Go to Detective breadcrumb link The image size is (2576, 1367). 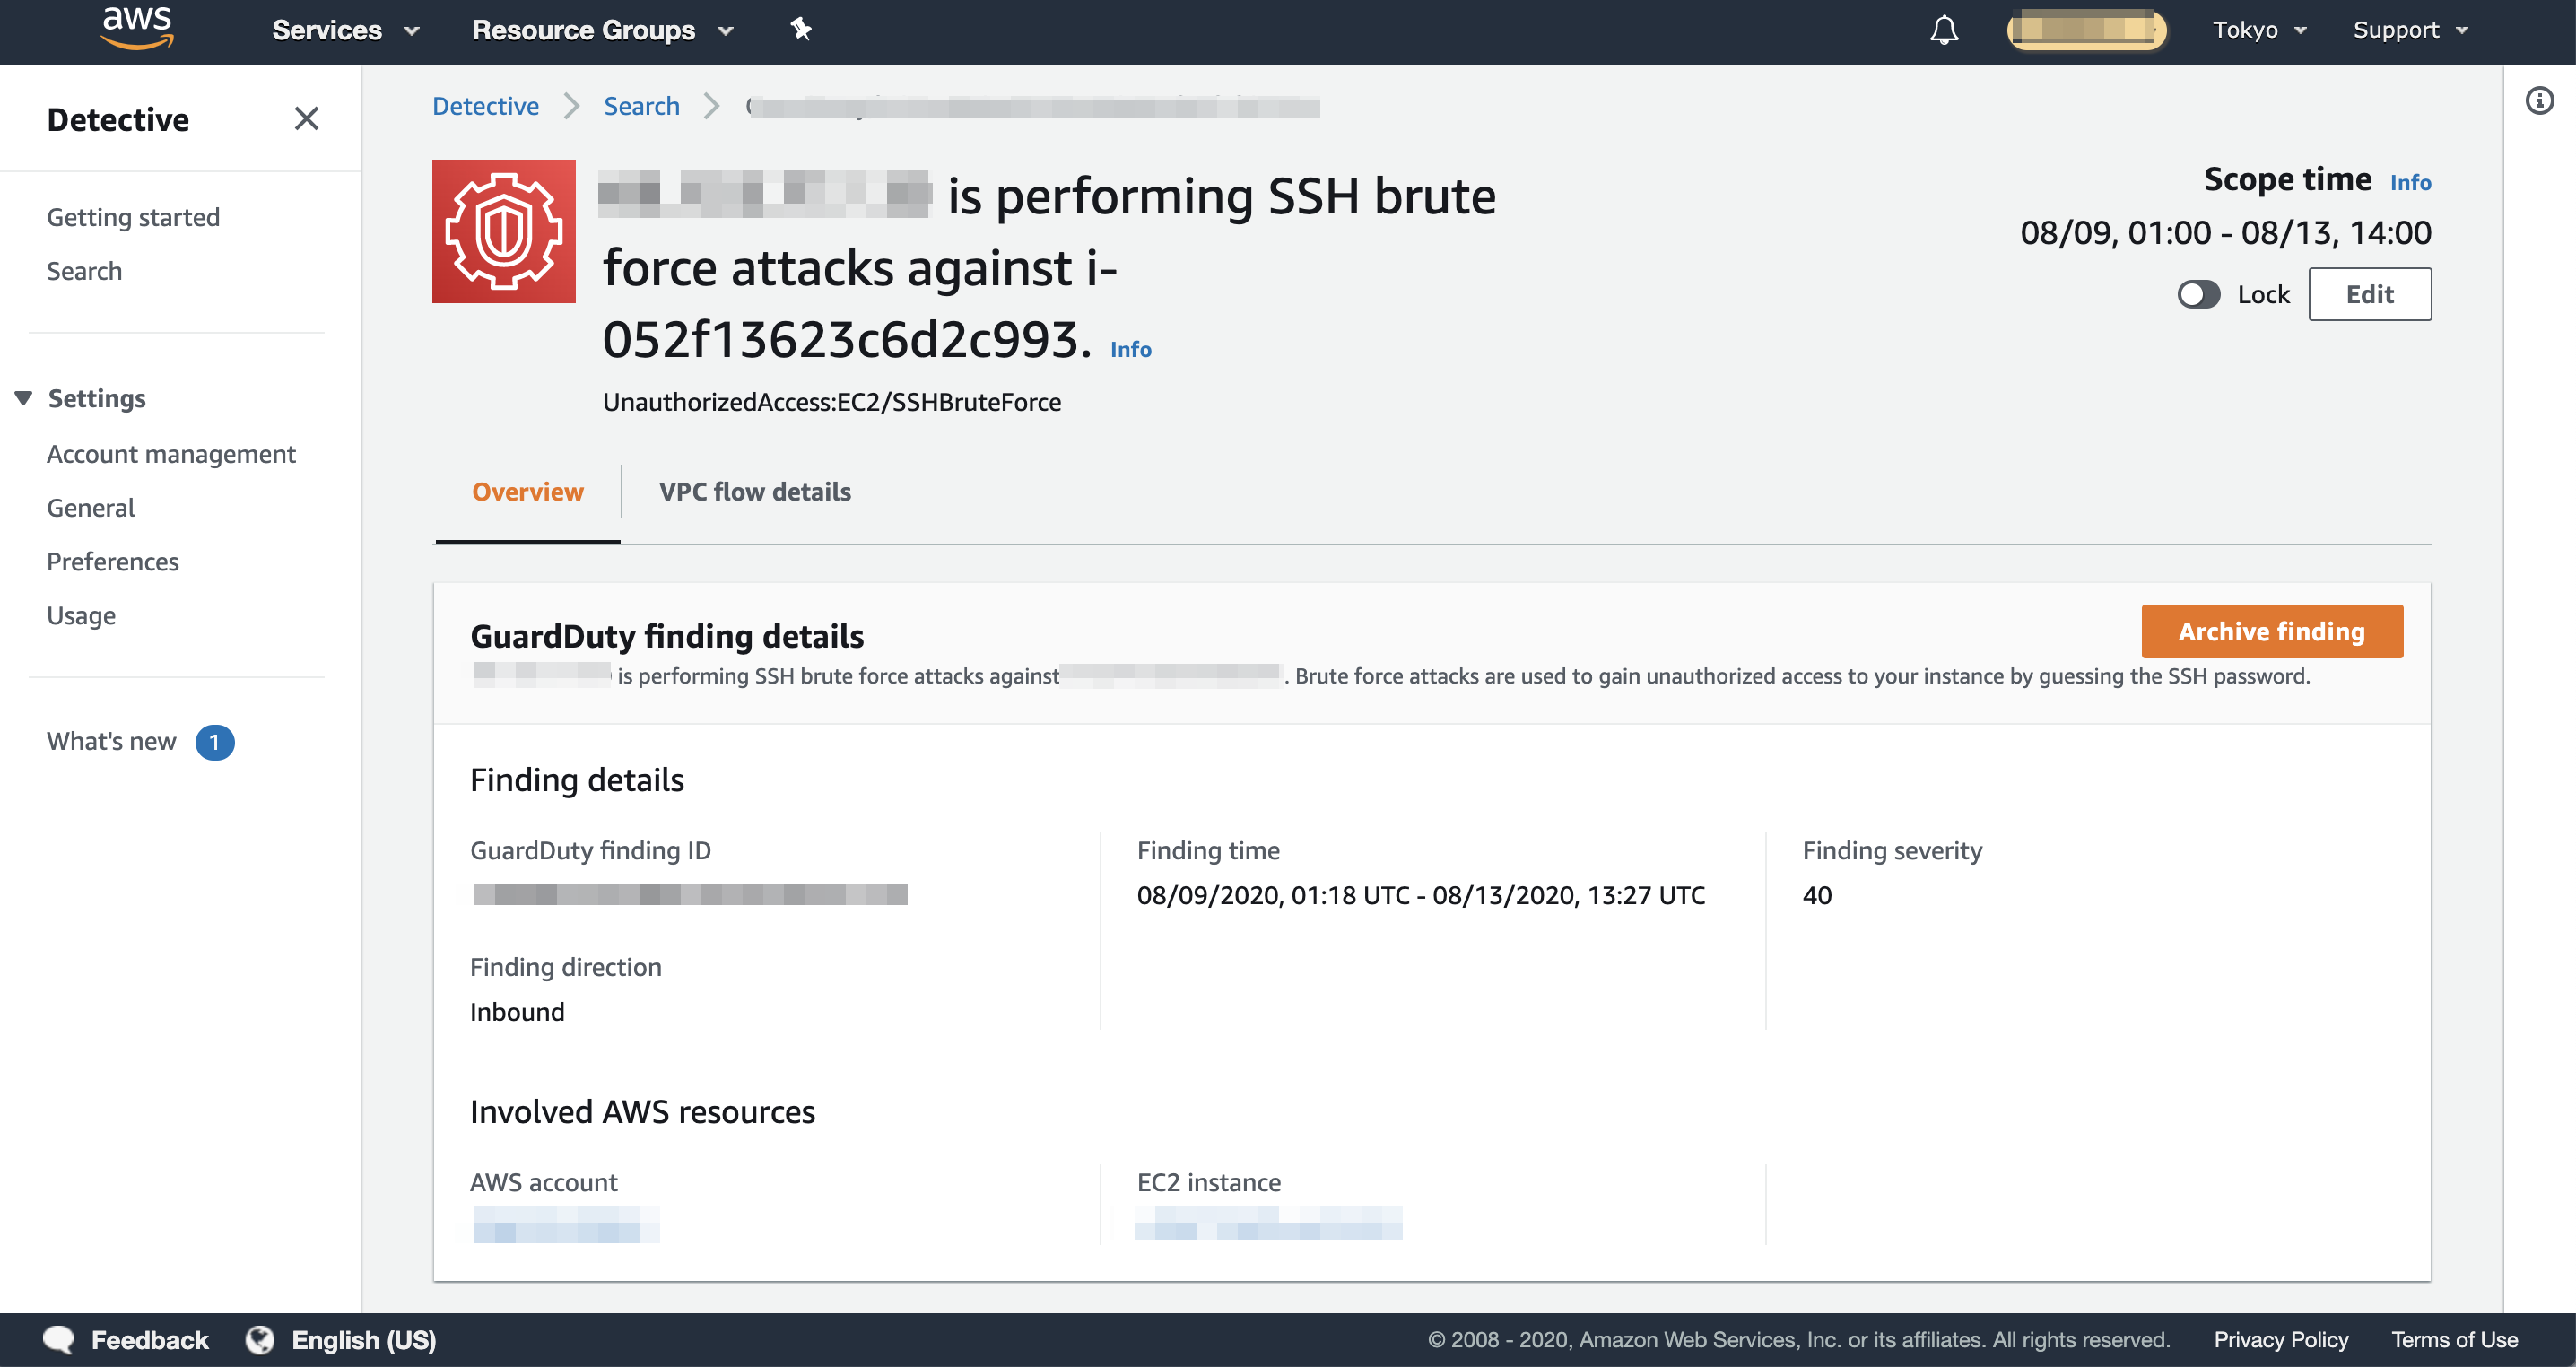tap(485, 106)
